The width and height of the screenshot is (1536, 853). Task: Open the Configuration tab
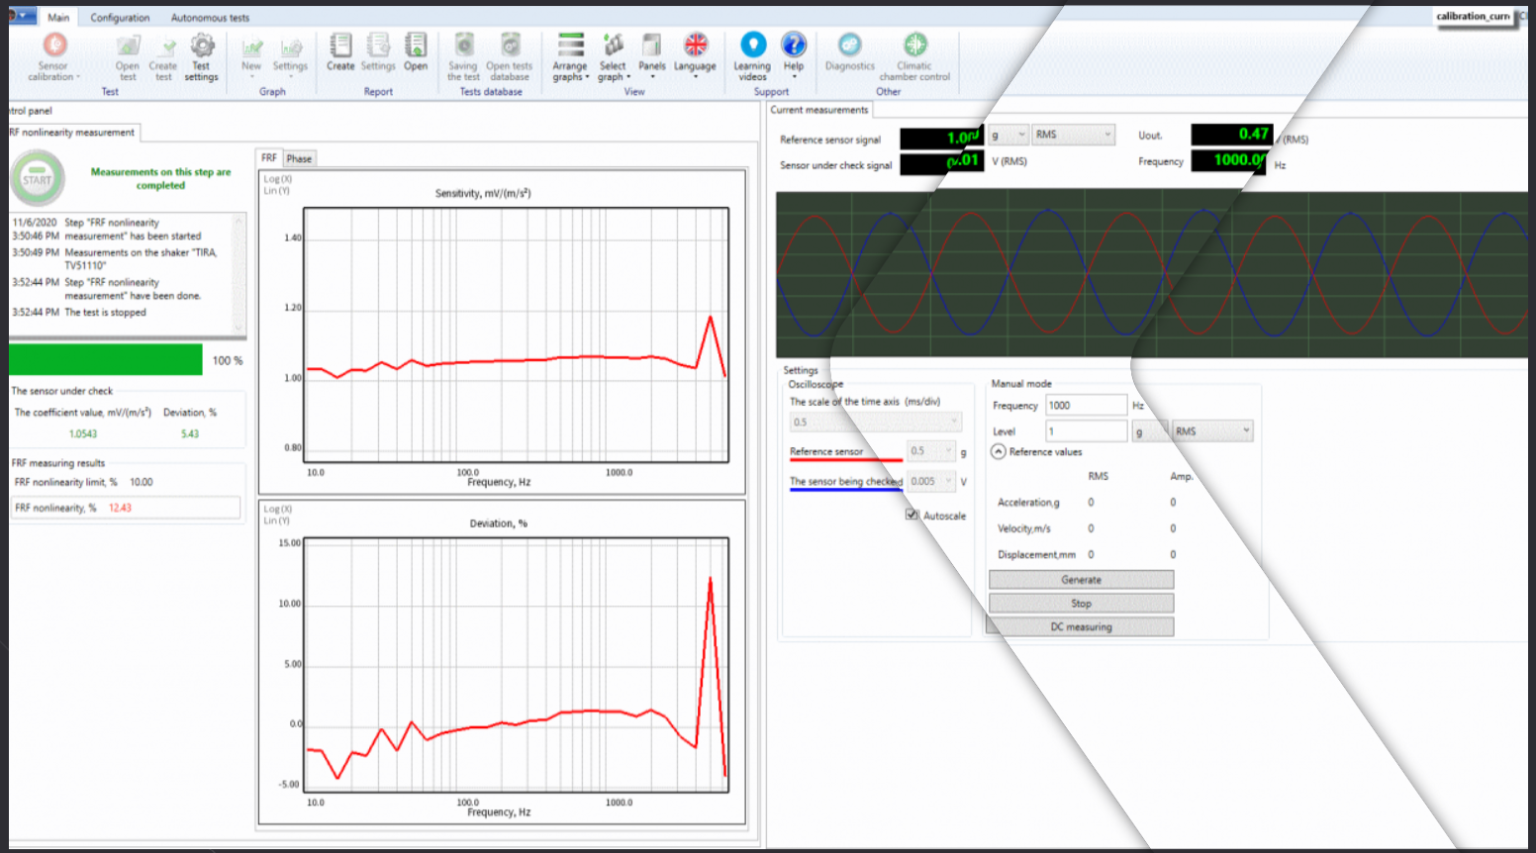click(x=119, y=17)
